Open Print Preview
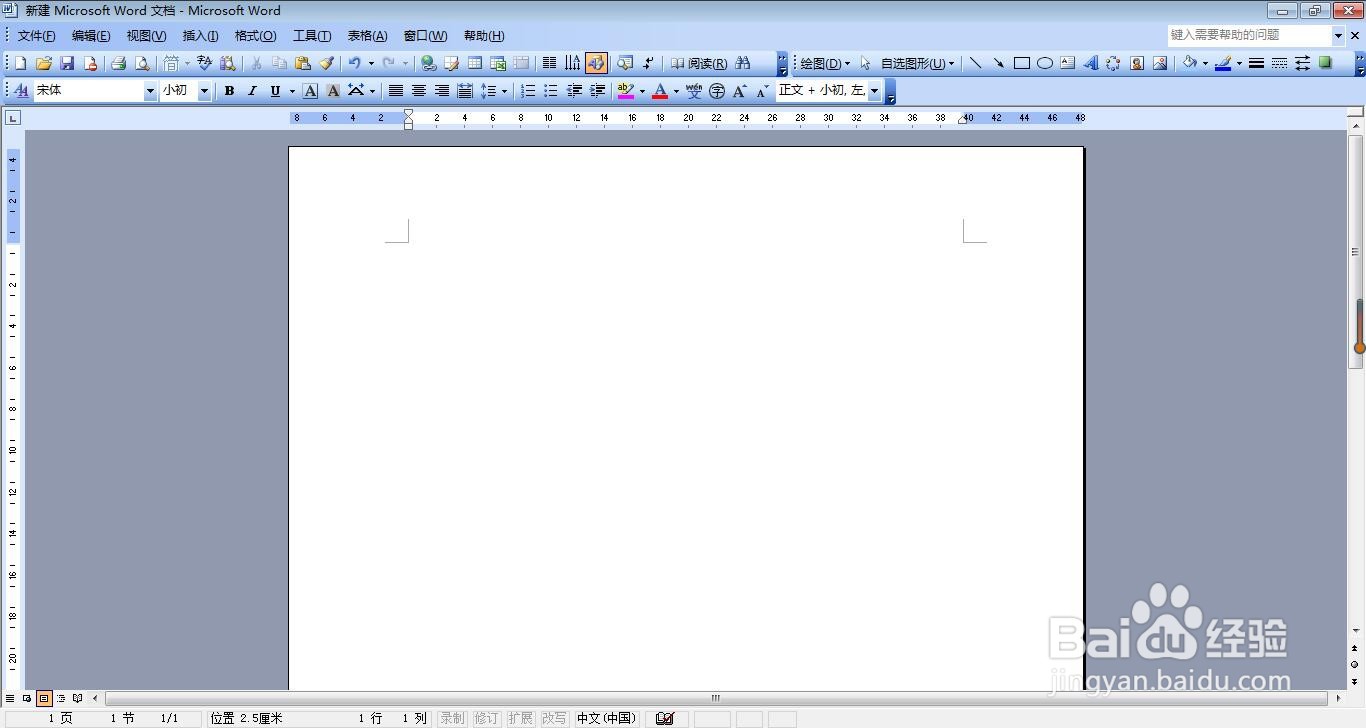1366x728 pixels. pyautogui.click(x=142, y=63)
